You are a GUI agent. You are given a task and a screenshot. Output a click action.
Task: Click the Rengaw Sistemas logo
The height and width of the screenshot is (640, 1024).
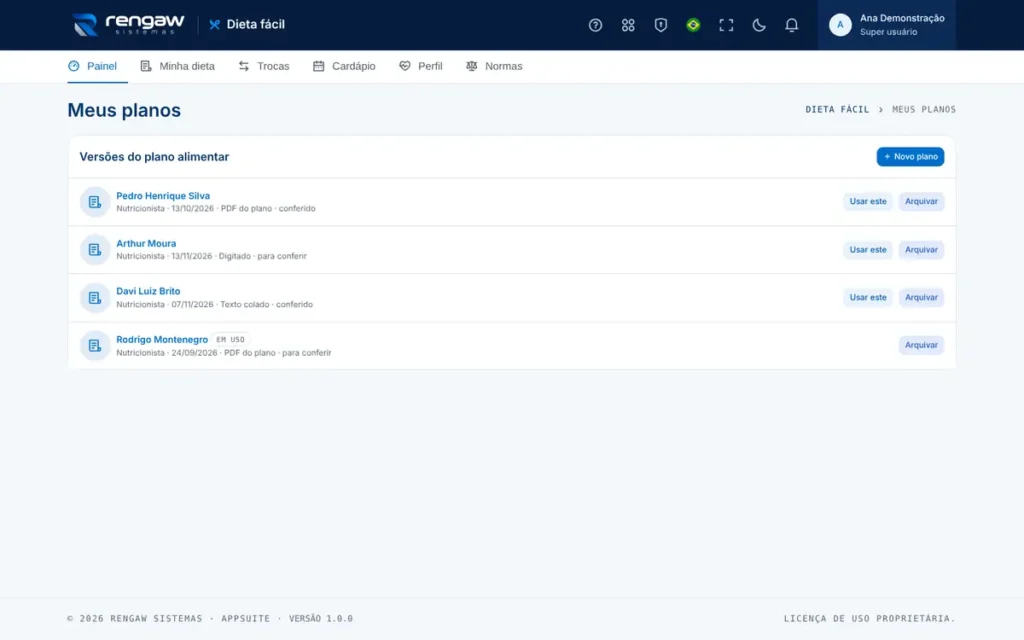tap(128, 25)
